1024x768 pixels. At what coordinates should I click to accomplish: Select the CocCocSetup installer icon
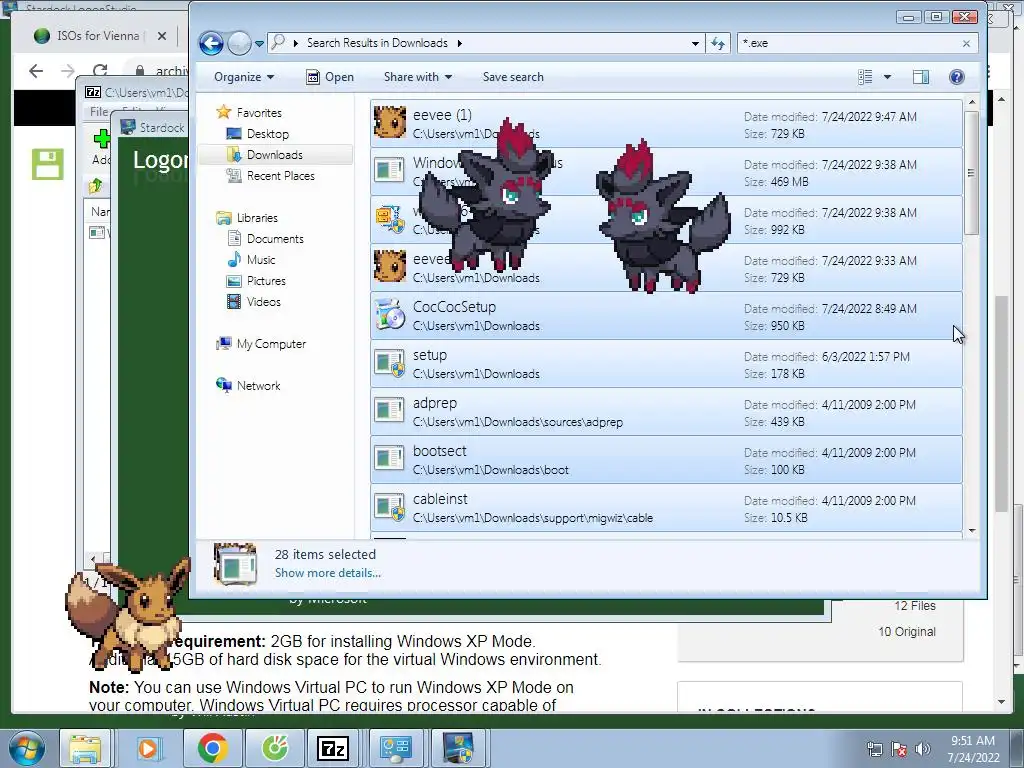click(x=390, y=315)
